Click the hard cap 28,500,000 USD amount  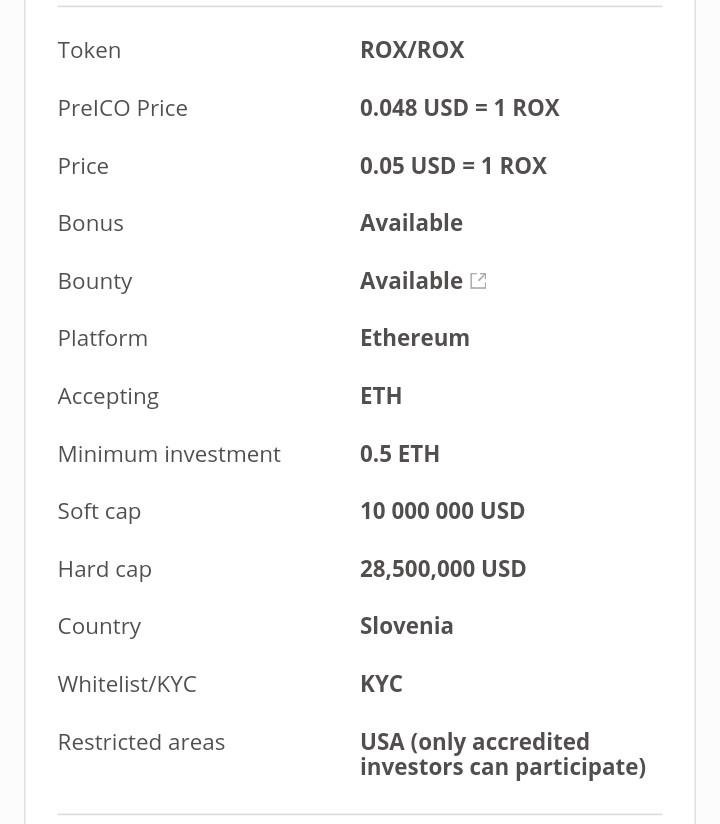(443, 569)
